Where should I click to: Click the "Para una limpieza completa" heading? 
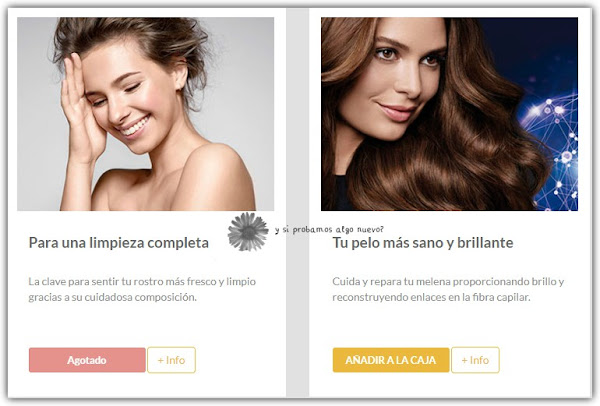click(119, 243)
